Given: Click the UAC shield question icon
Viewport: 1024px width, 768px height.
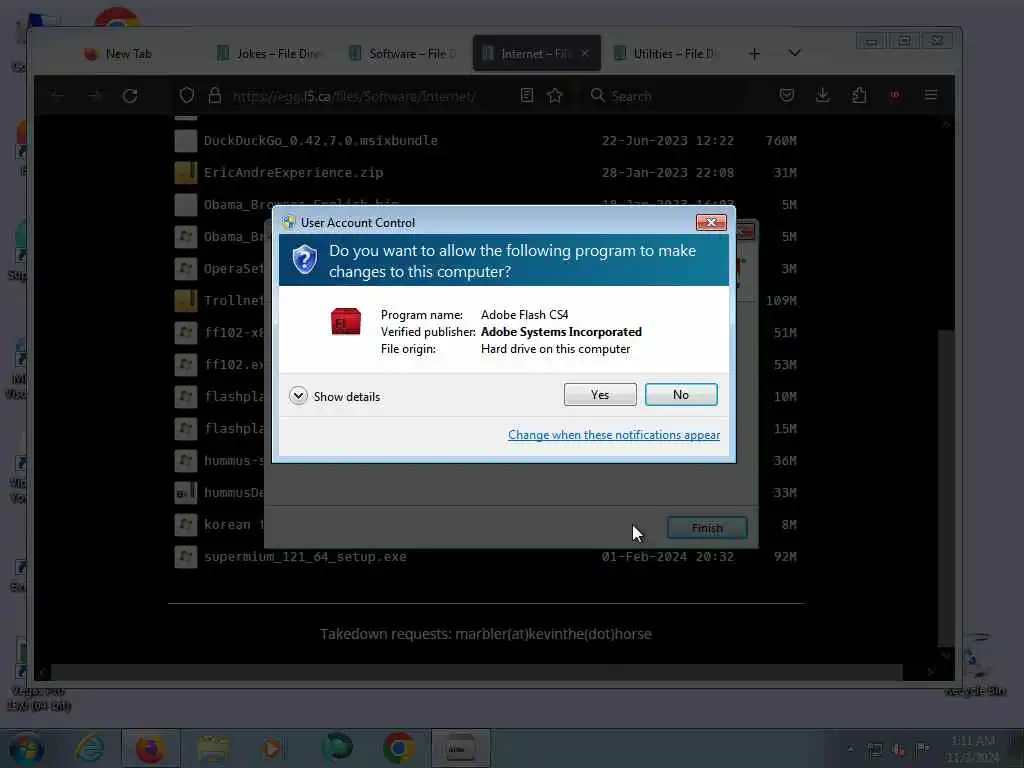Looking at the screenshot, I should pyautogui.click(x=304, y=260).
